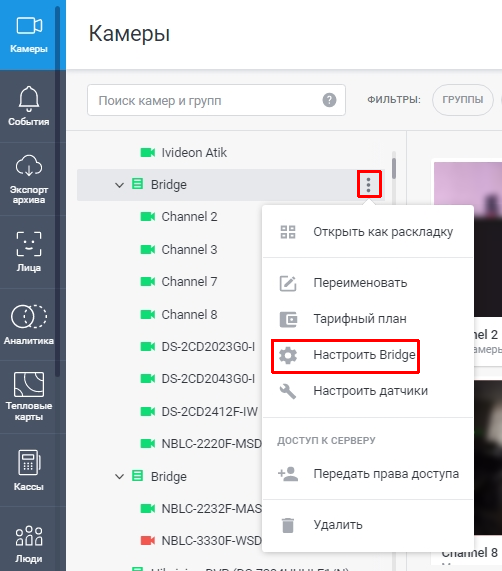Select camera NBLC-2232F-MAS in the tree

coord(211,508)
